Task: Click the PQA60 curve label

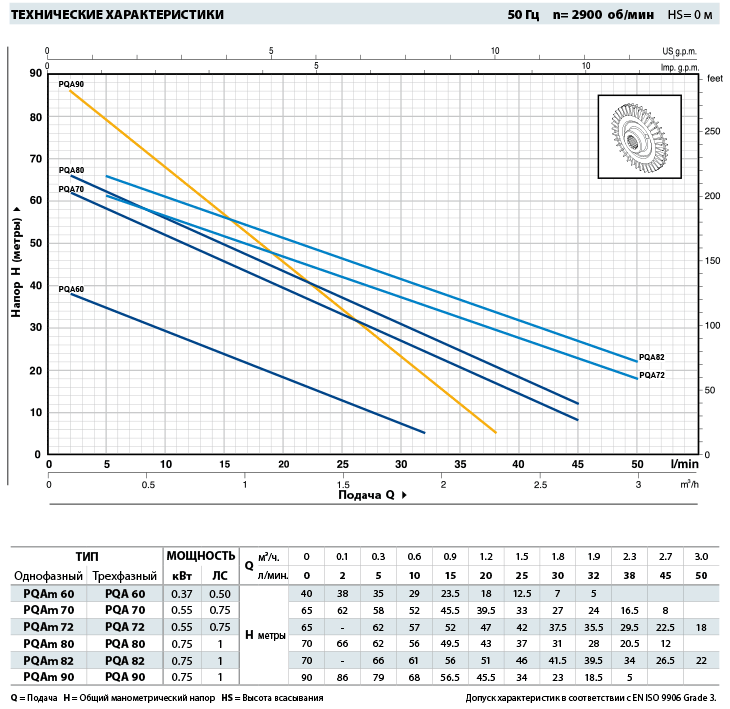Action: (x=71, y=289)
